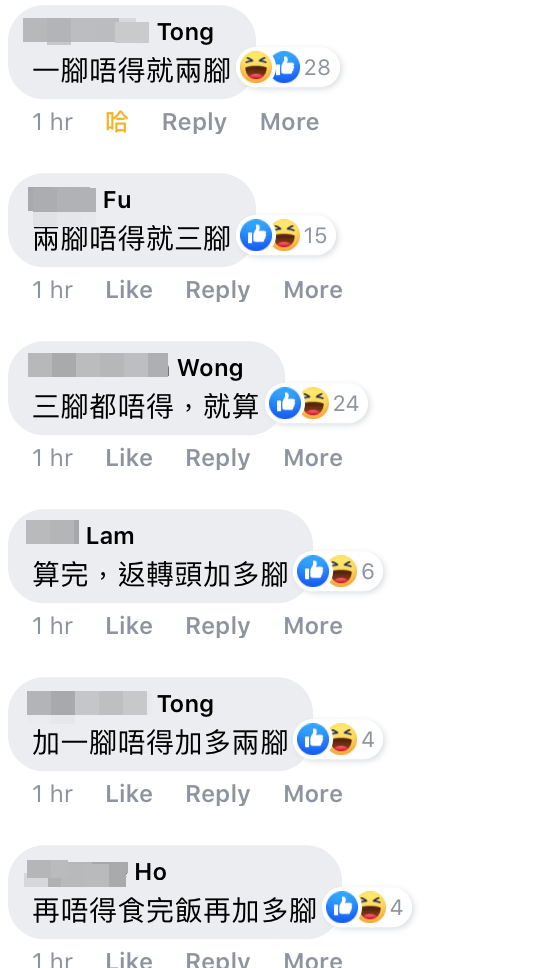Reply to the comment 一腳唔得就兩腳

coord(194,122)
